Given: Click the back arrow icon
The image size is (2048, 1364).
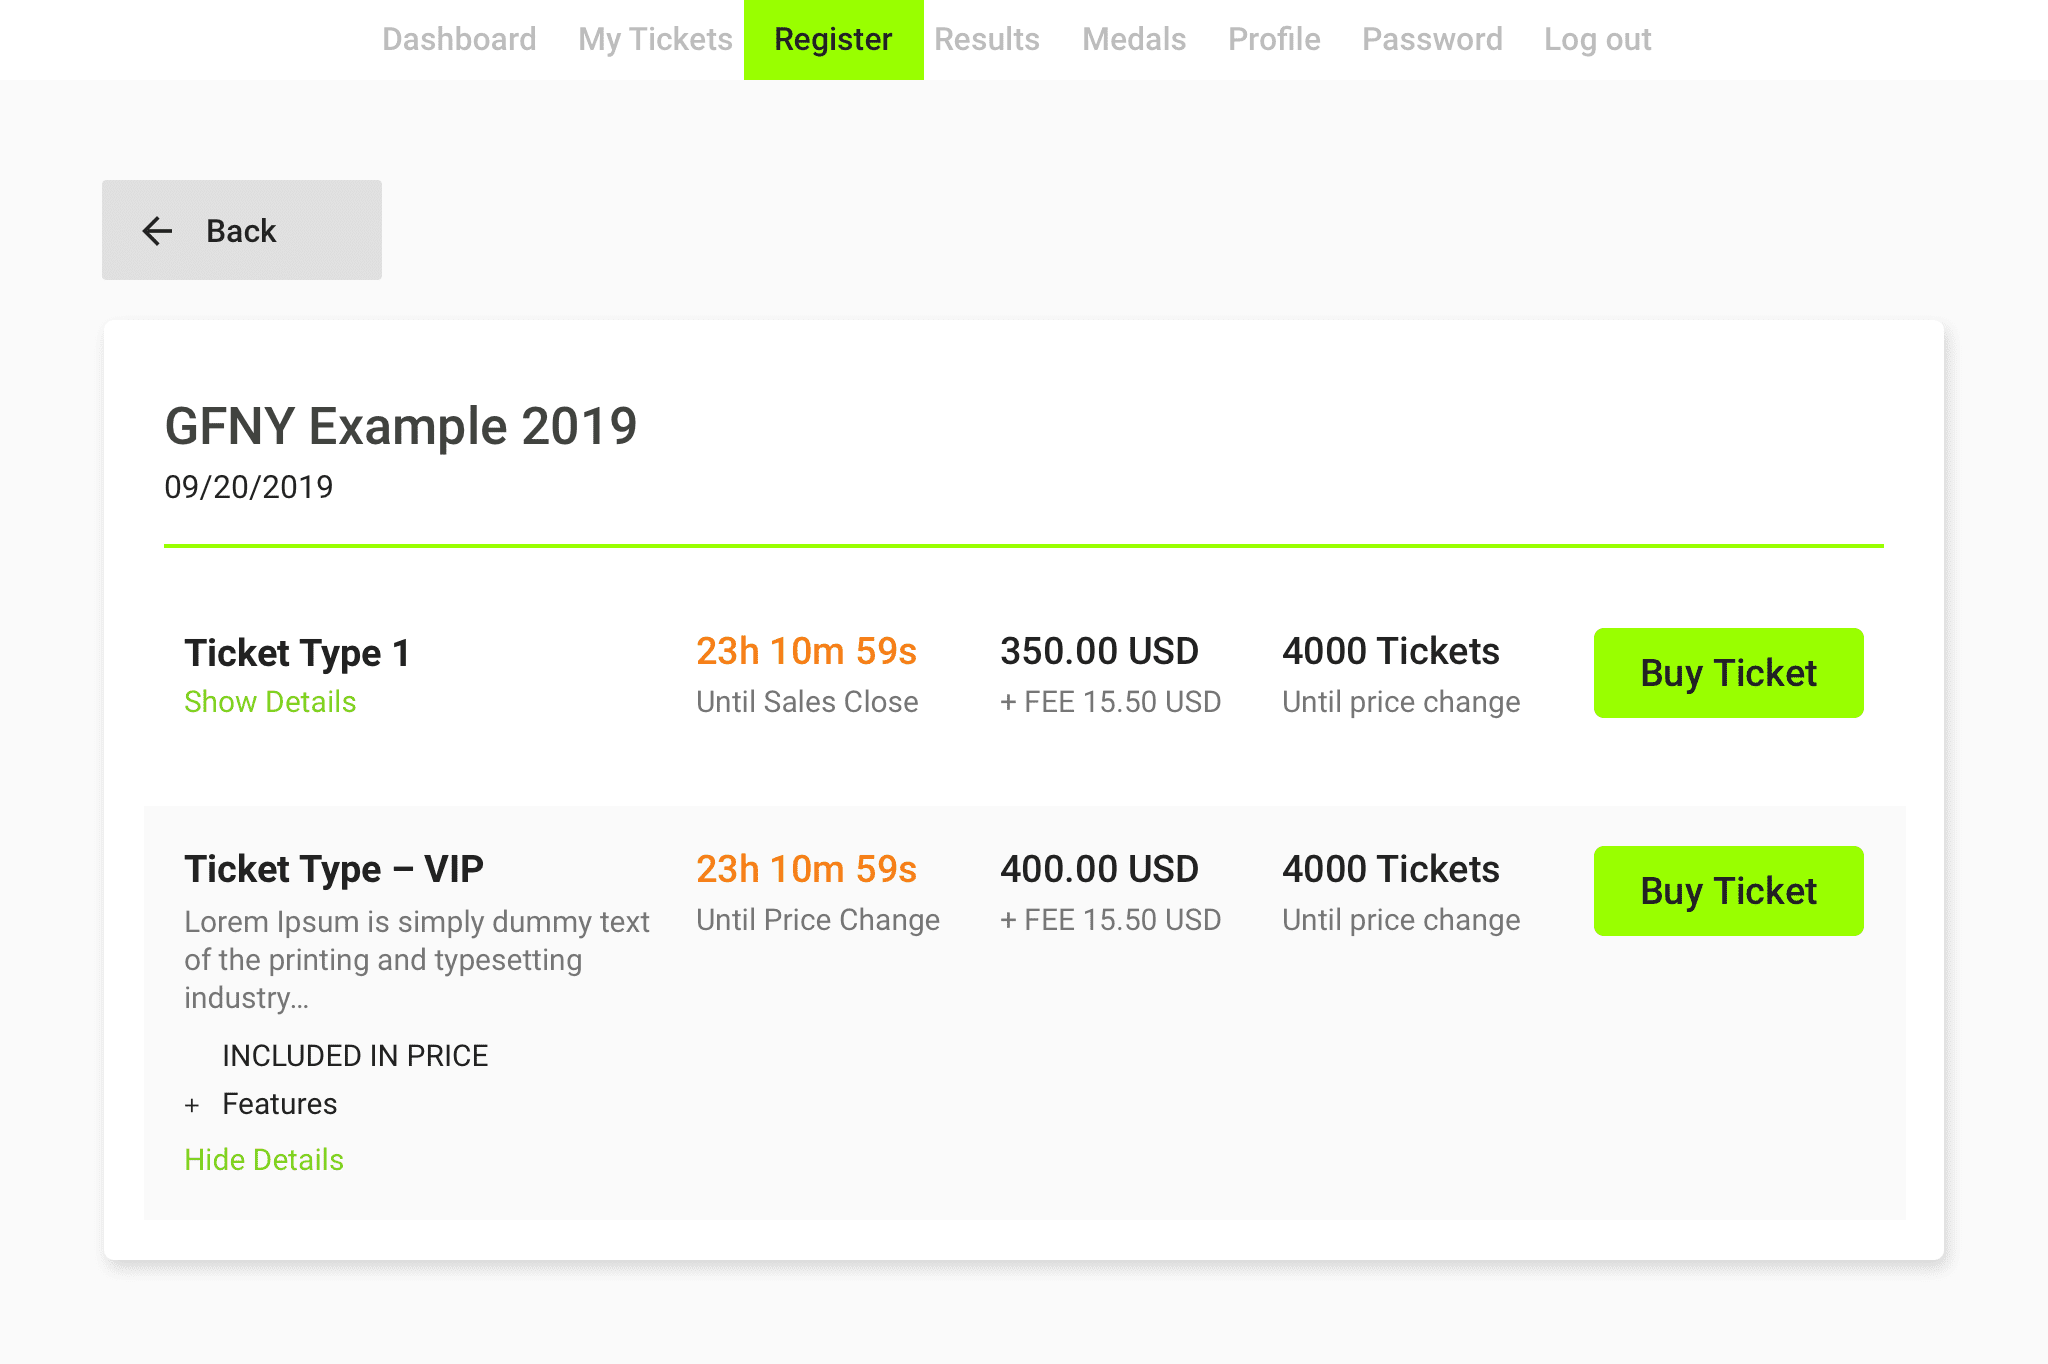Looking at the screenshot, I should click(157, 231).
